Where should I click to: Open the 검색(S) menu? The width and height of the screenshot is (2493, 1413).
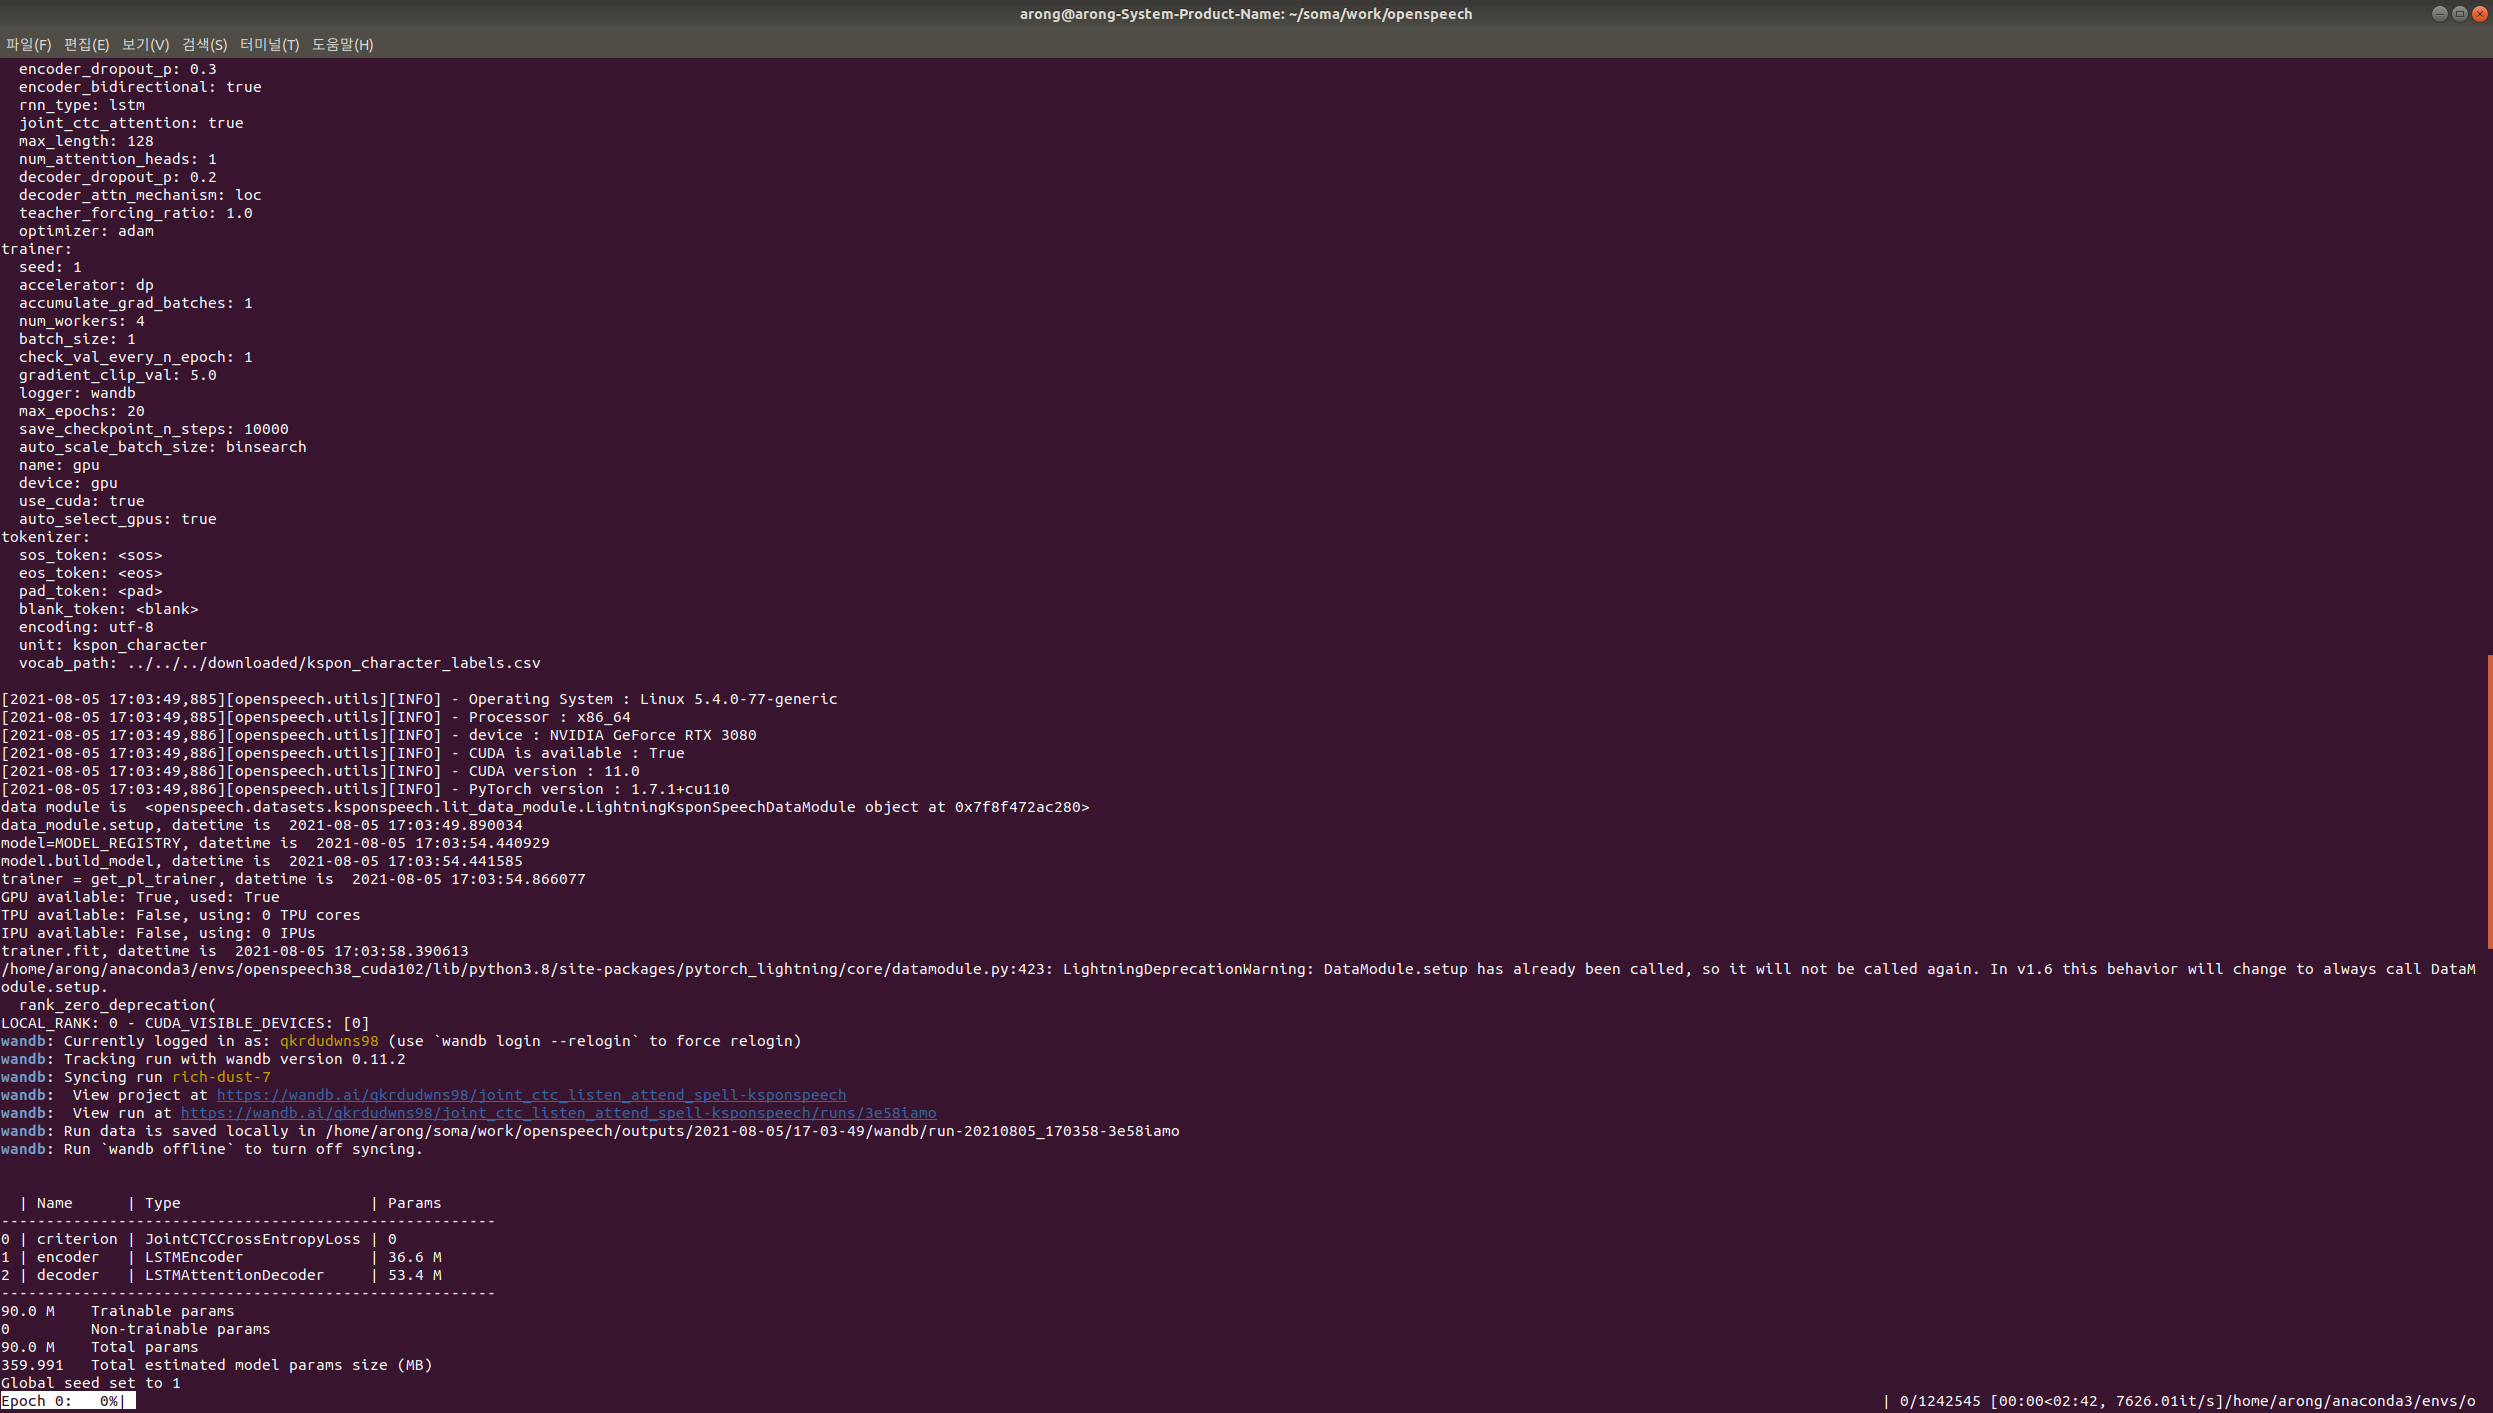[204, 44]
